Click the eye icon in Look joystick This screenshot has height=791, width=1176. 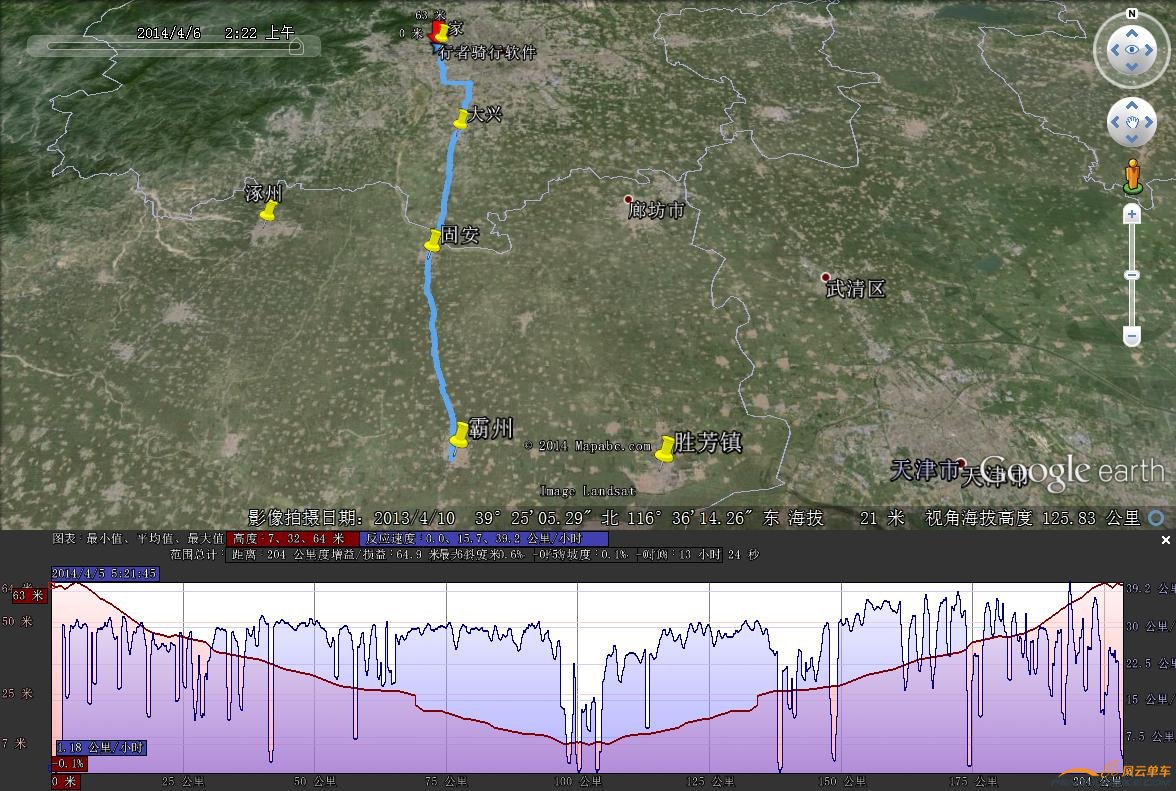1131,50
